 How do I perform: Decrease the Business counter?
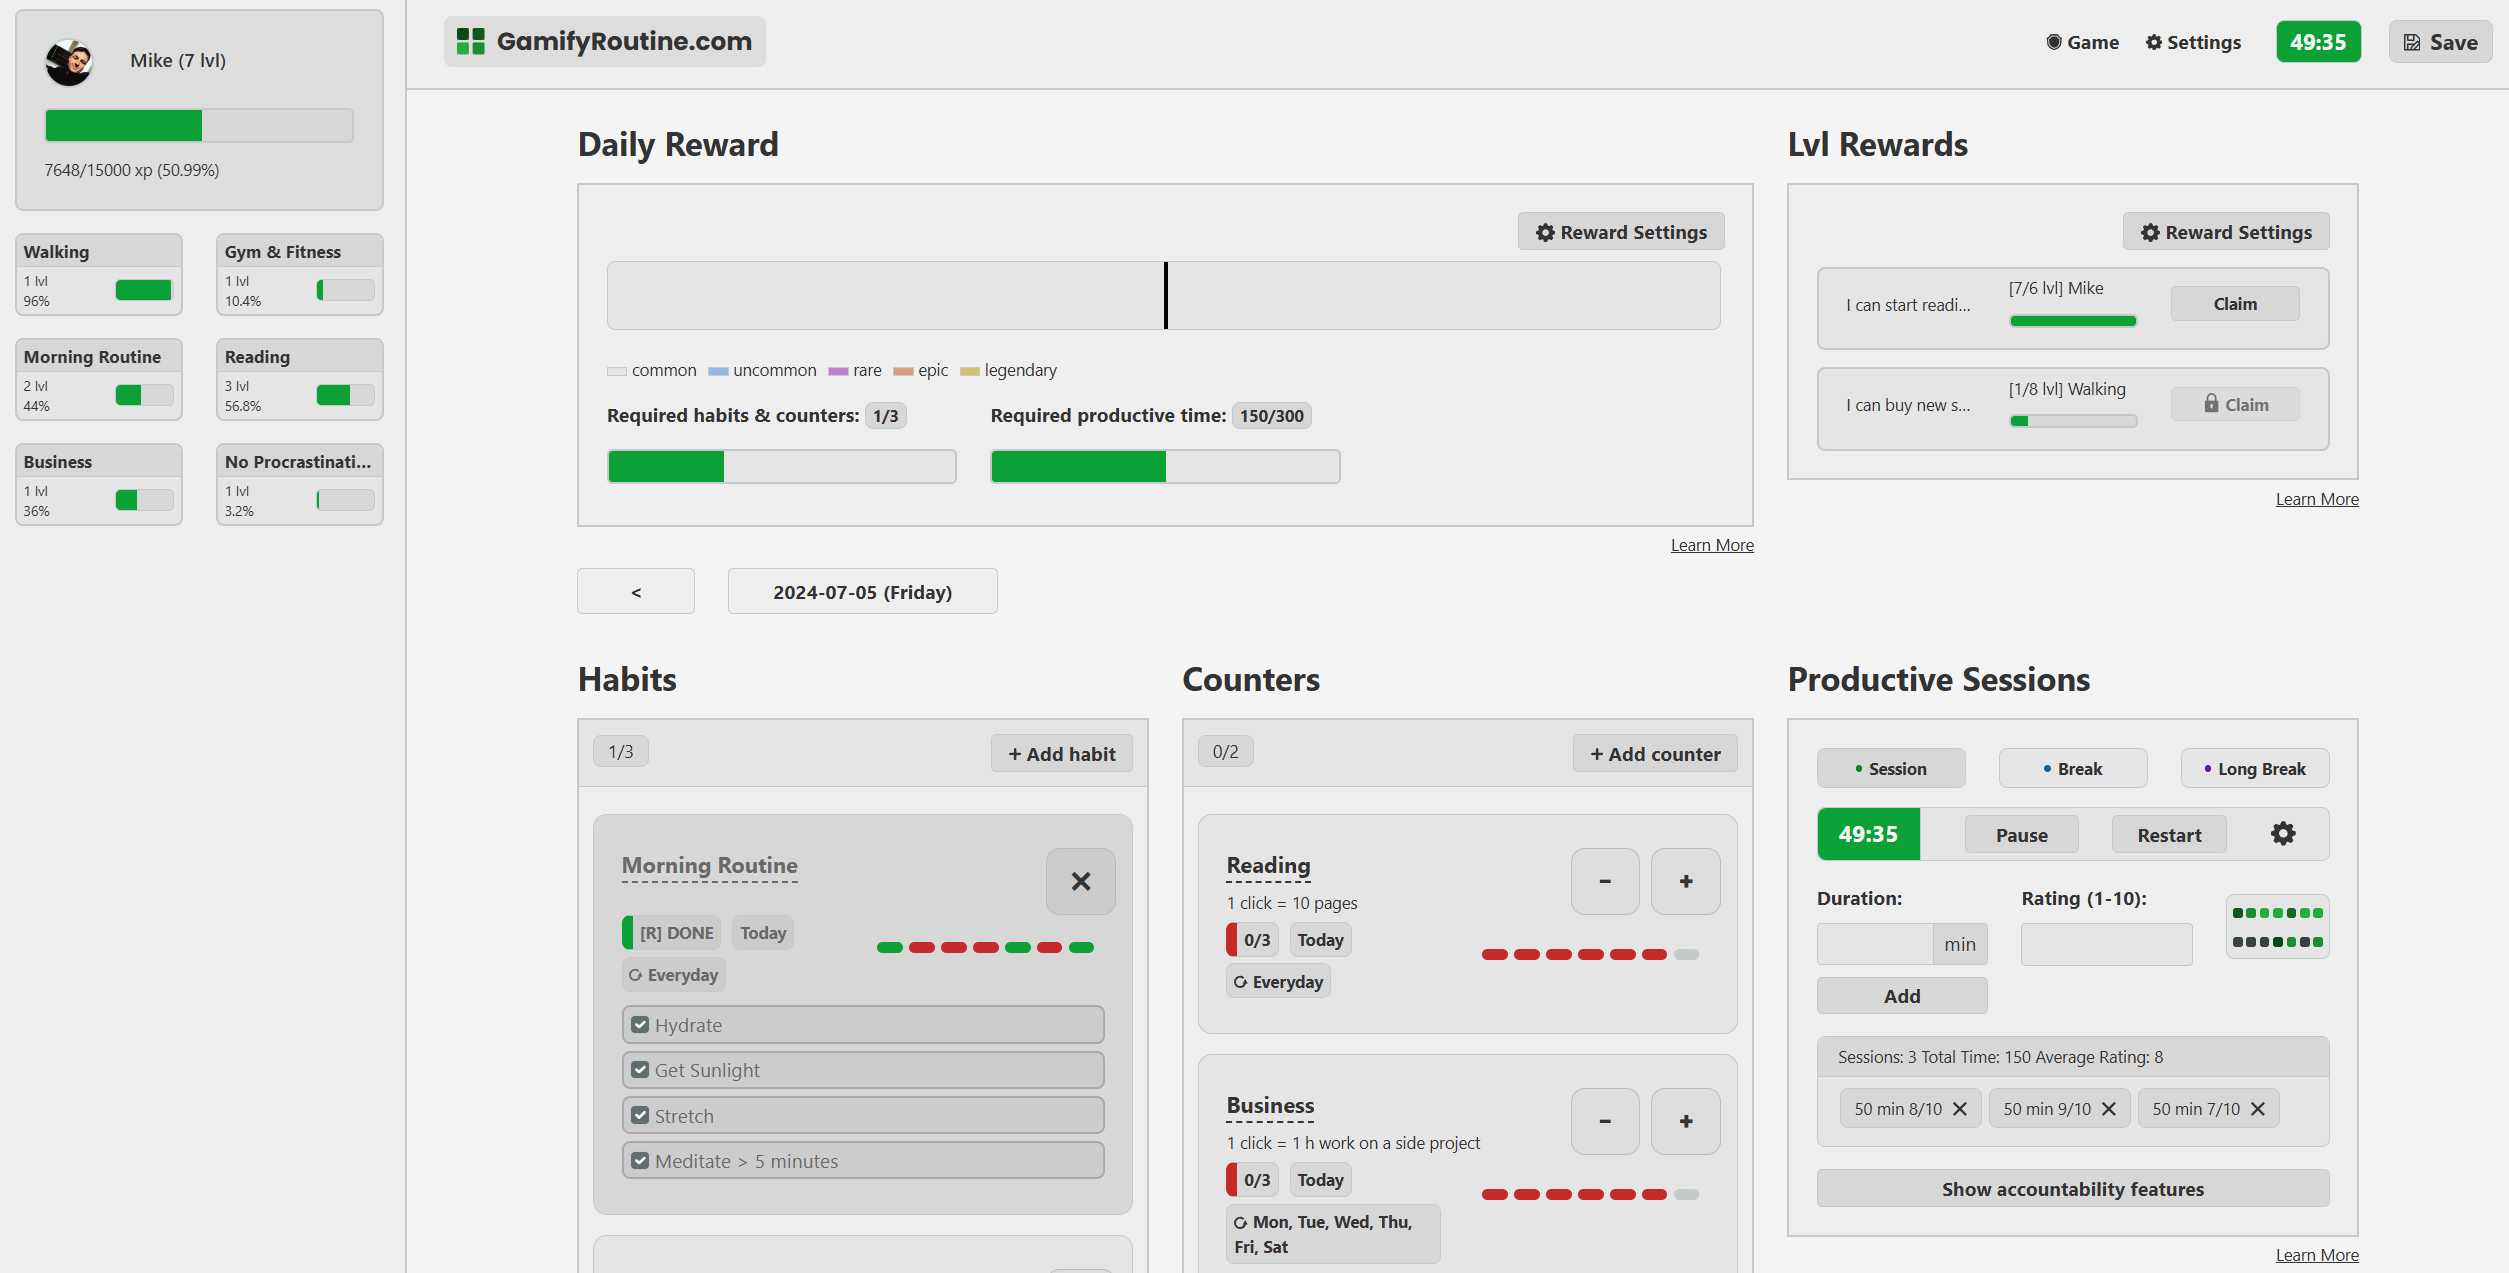point(1605,1121)
